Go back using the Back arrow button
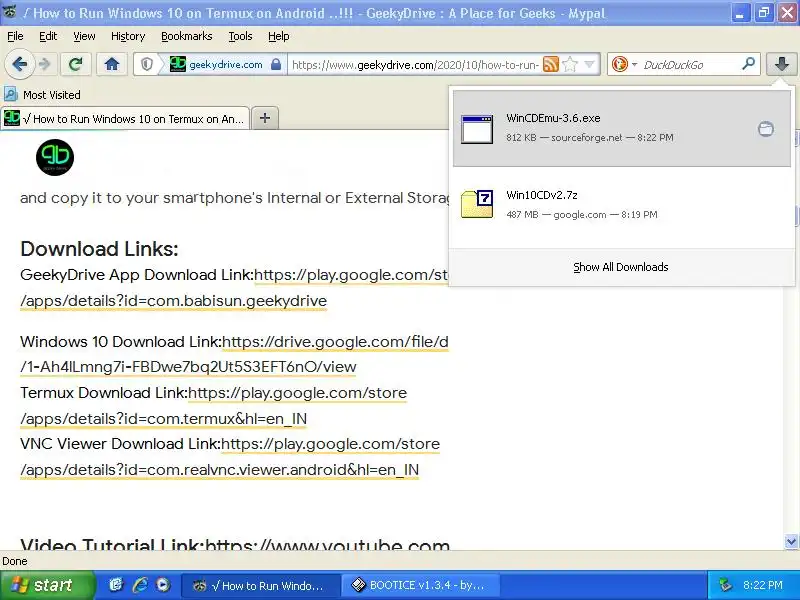This screenshot has width=800, height=600. point(19,64)
